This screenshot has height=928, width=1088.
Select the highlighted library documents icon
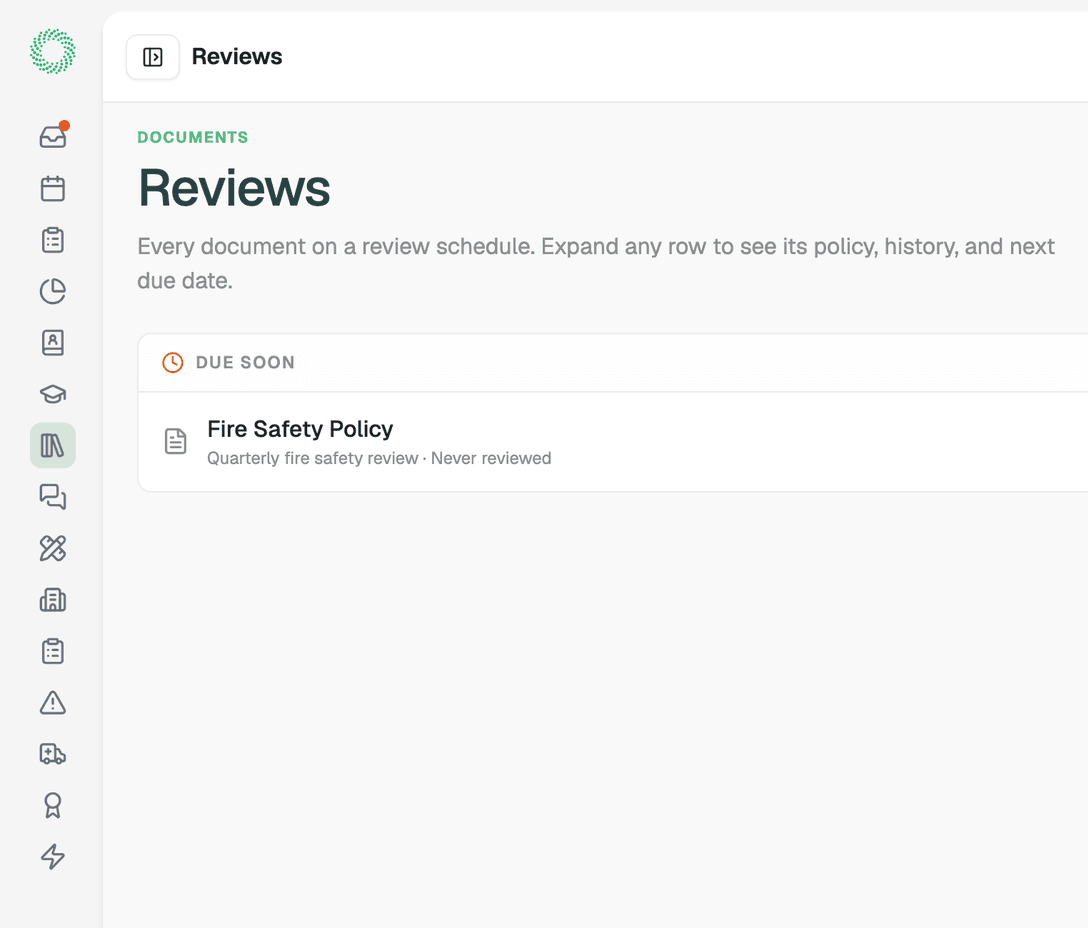[53, 445]
